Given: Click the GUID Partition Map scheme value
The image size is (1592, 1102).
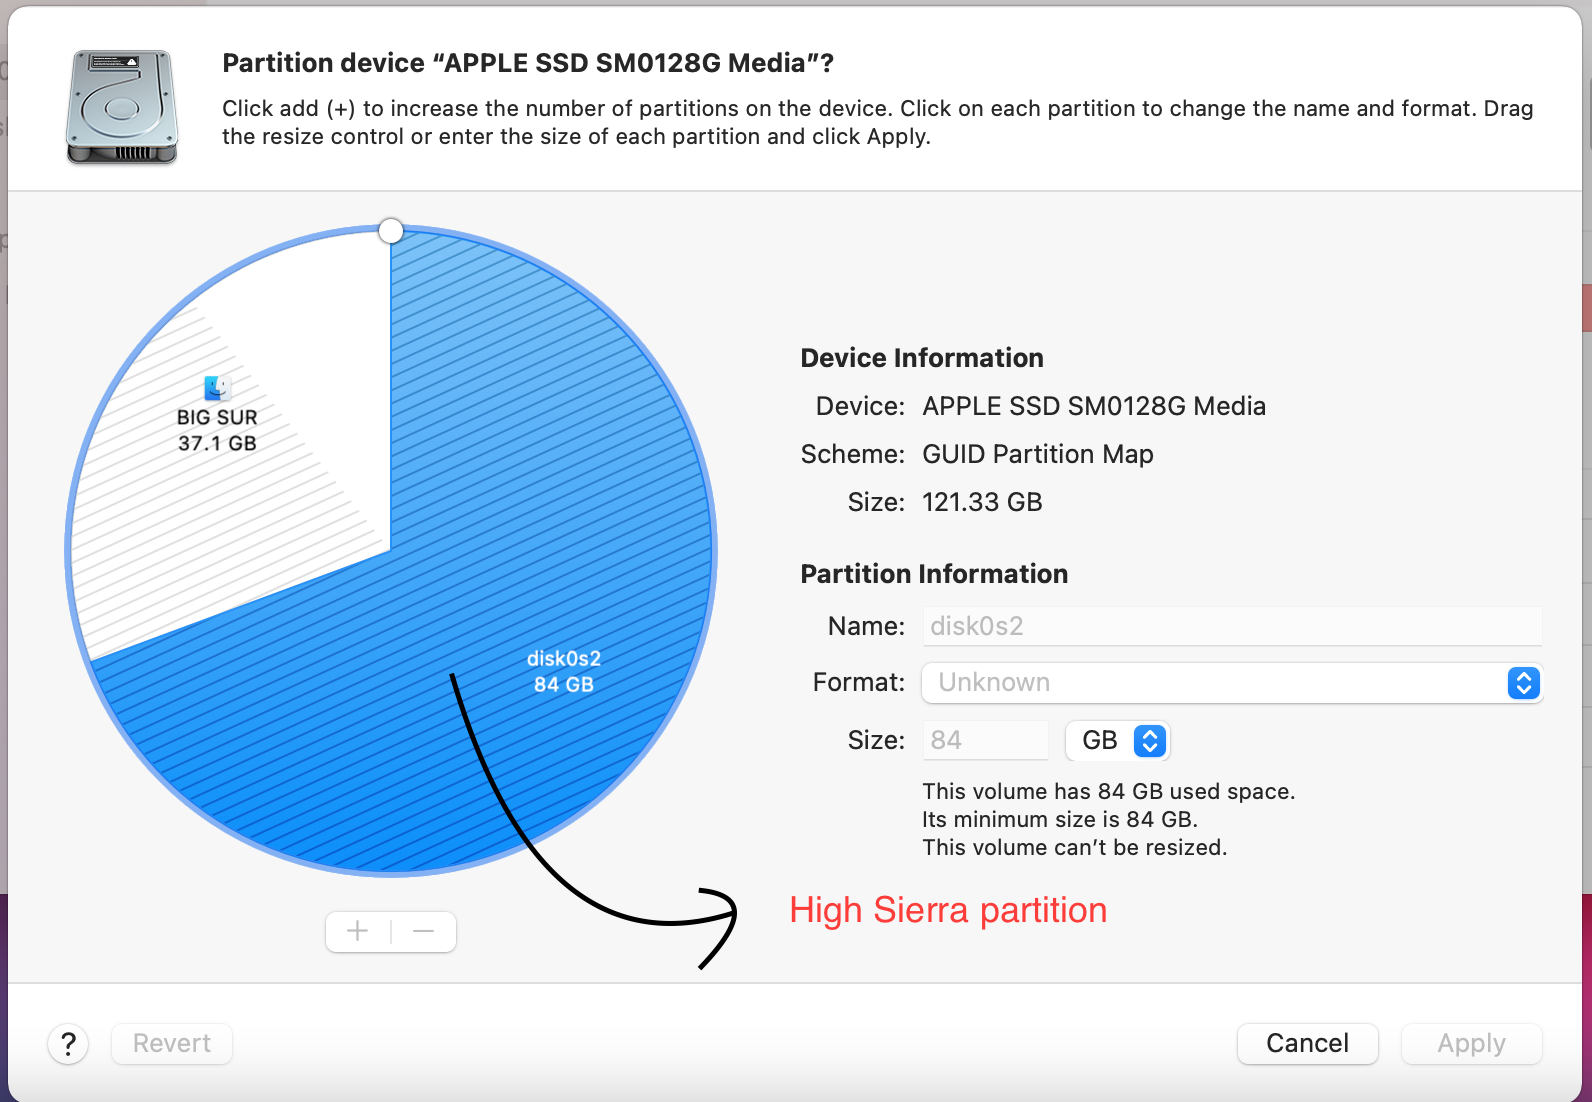Looking at the screenshot, I should tap(1037, 455).
